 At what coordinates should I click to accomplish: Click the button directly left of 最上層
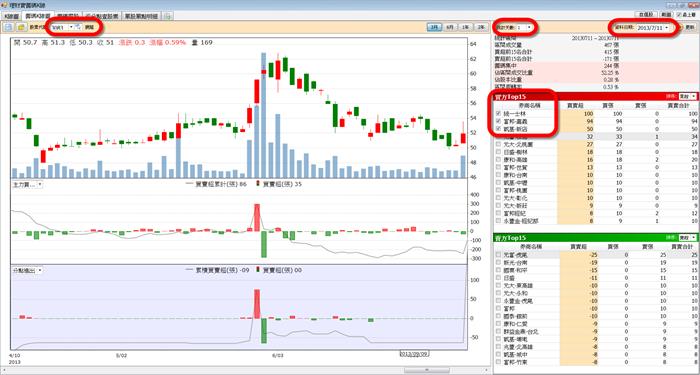[666, 15]
